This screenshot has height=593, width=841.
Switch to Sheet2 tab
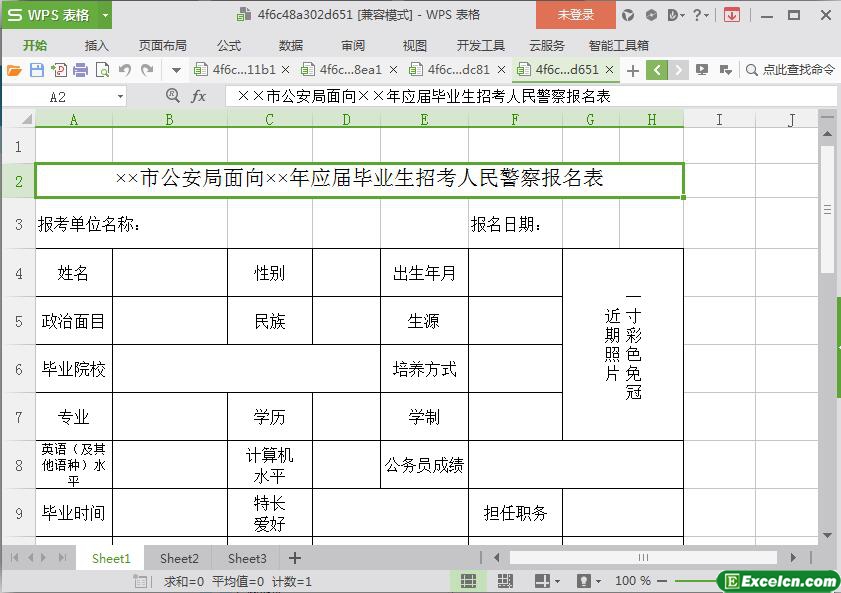click(179, 558)
